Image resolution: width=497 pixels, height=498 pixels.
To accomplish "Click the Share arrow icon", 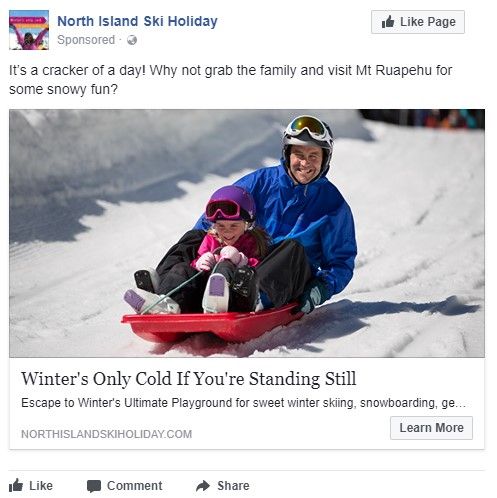I will (x=203, y=486).
